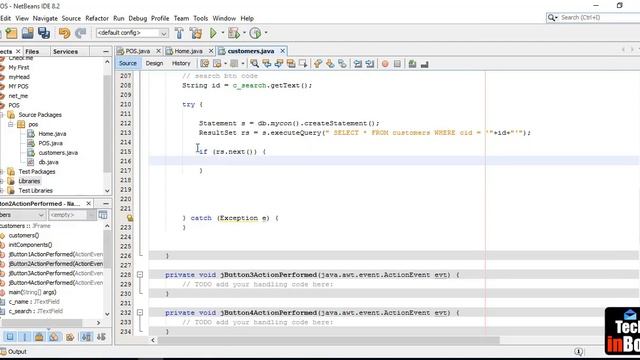Click the Stop Macro Recording icon

click(x=397, y=64)
